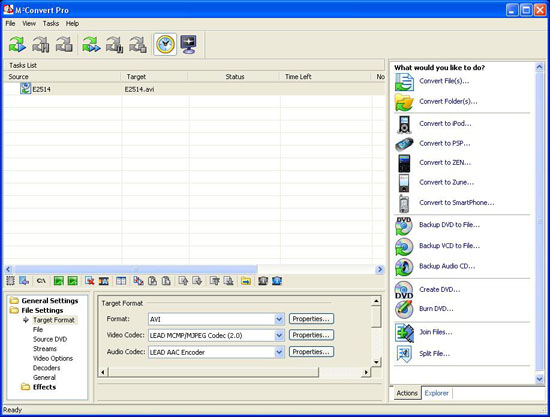Screen dimensions: 550x417
Task: Click the Zune player icon in actions panel
Action: [x=404, y=183]
